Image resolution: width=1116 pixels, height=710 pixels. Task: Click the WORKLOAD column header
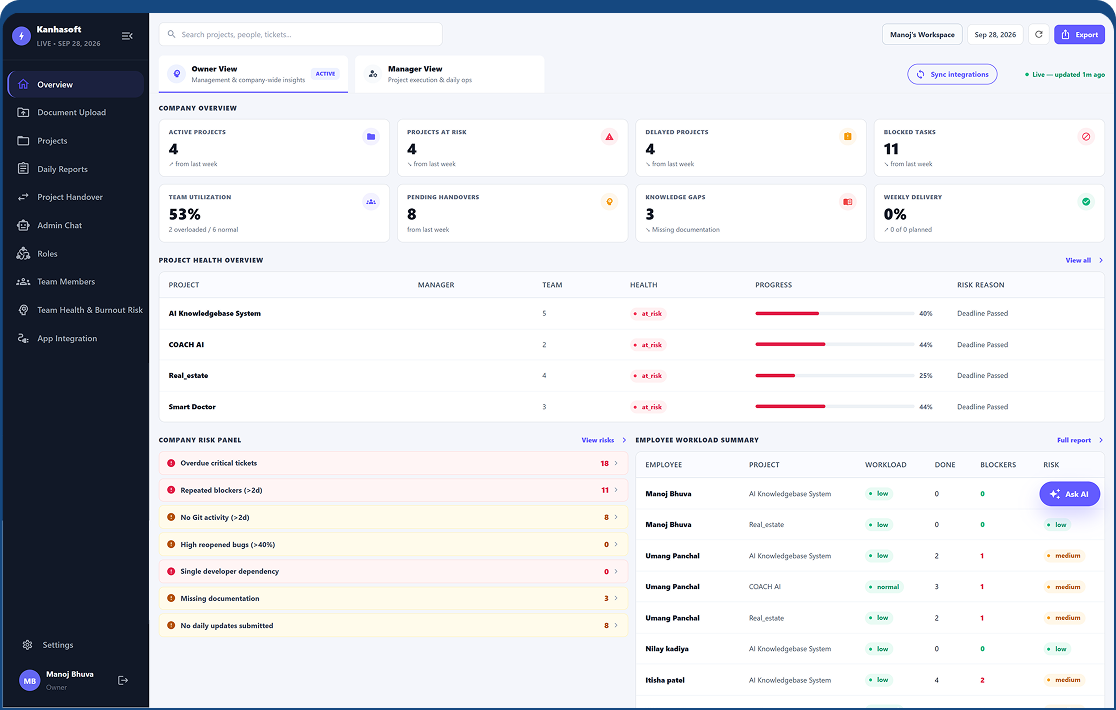885,465
